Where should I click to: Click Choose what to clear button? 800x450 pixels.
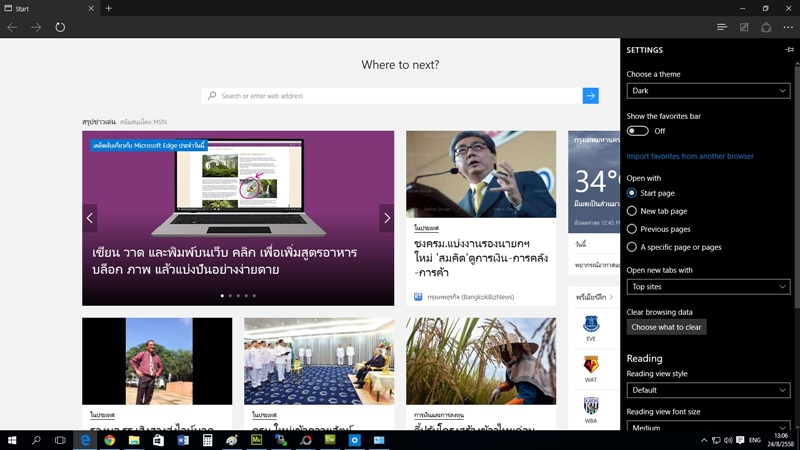click(666, 327)
